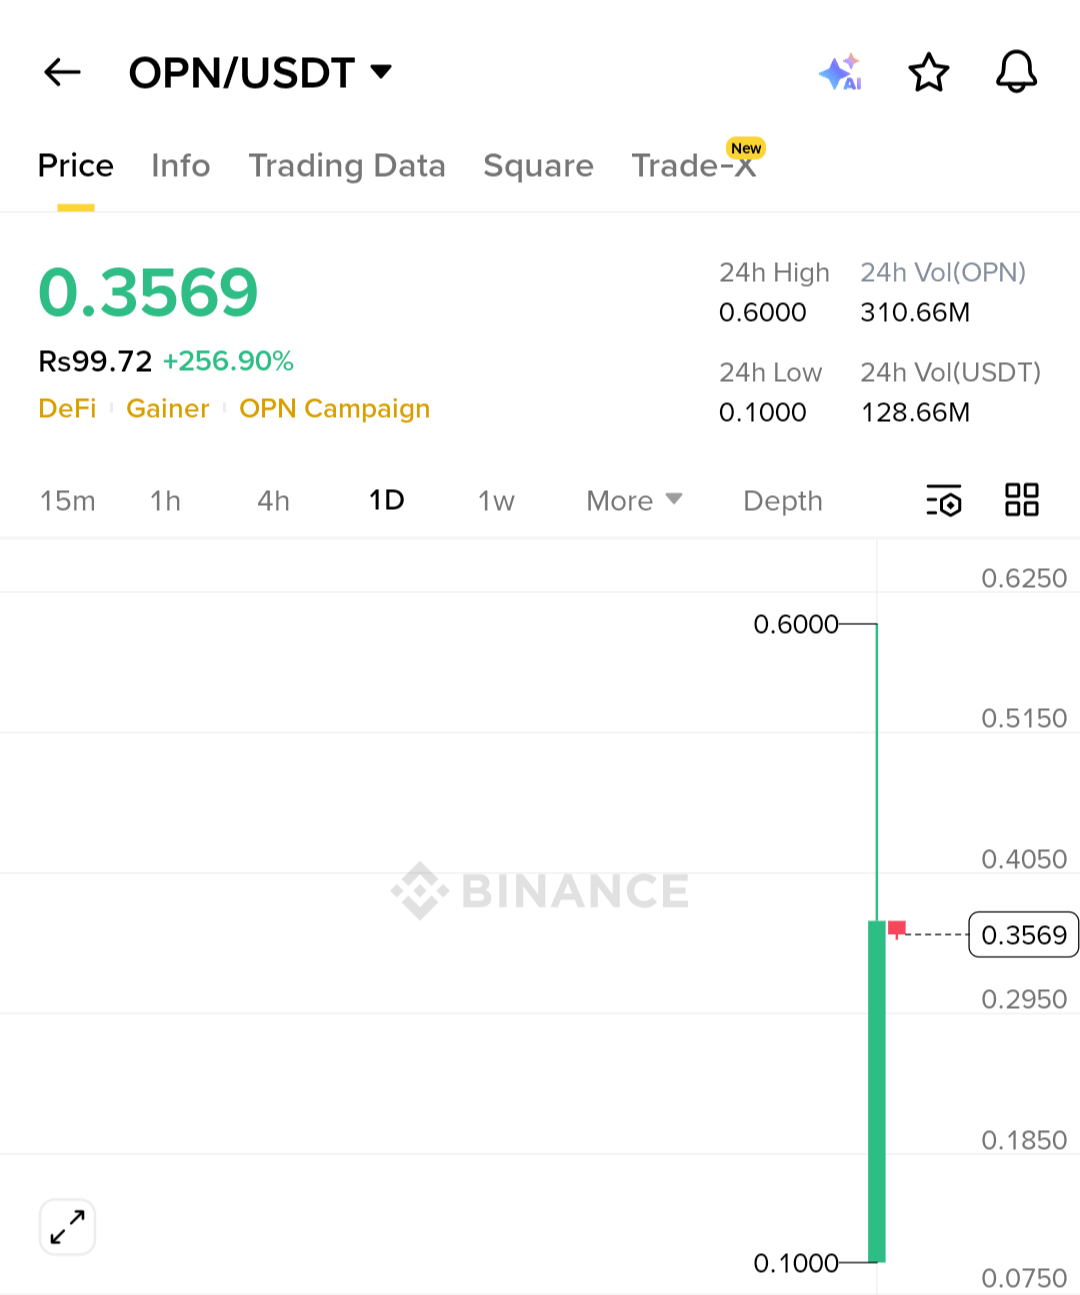
Task: Select the 15m chart interval
Action: (67, 500)
